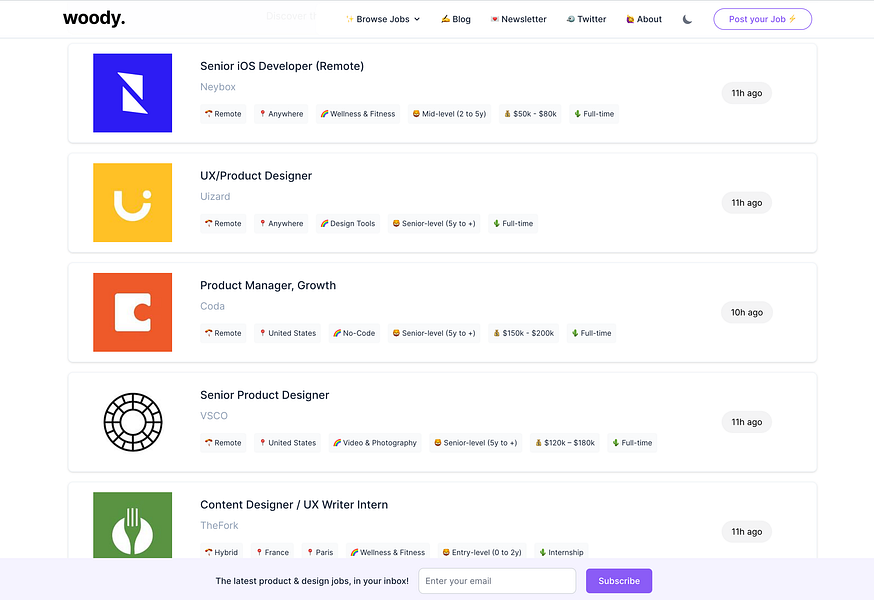Click the Subscribe button
The image size is (874, 600).
click(x=619, y=581)
